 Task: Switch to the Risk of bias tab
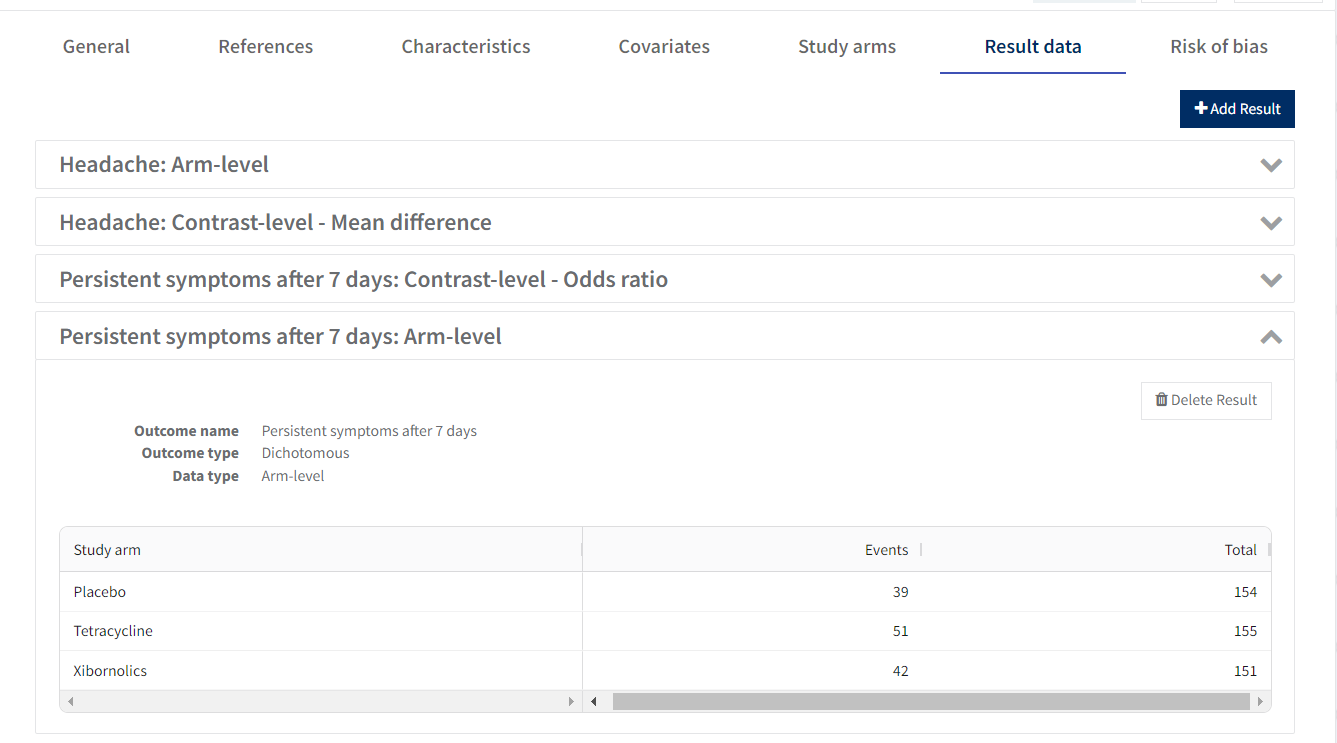(1219, 46)
